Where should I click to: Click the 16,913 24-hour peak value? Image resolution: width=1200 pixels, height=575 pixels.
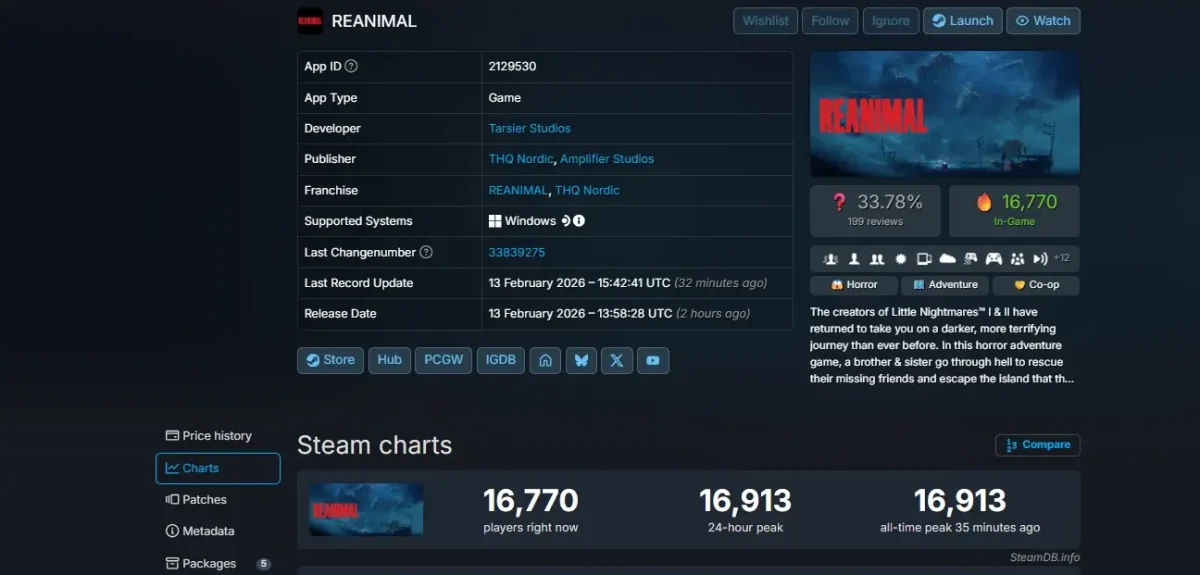pyautogui.click(x=745, y=500)
